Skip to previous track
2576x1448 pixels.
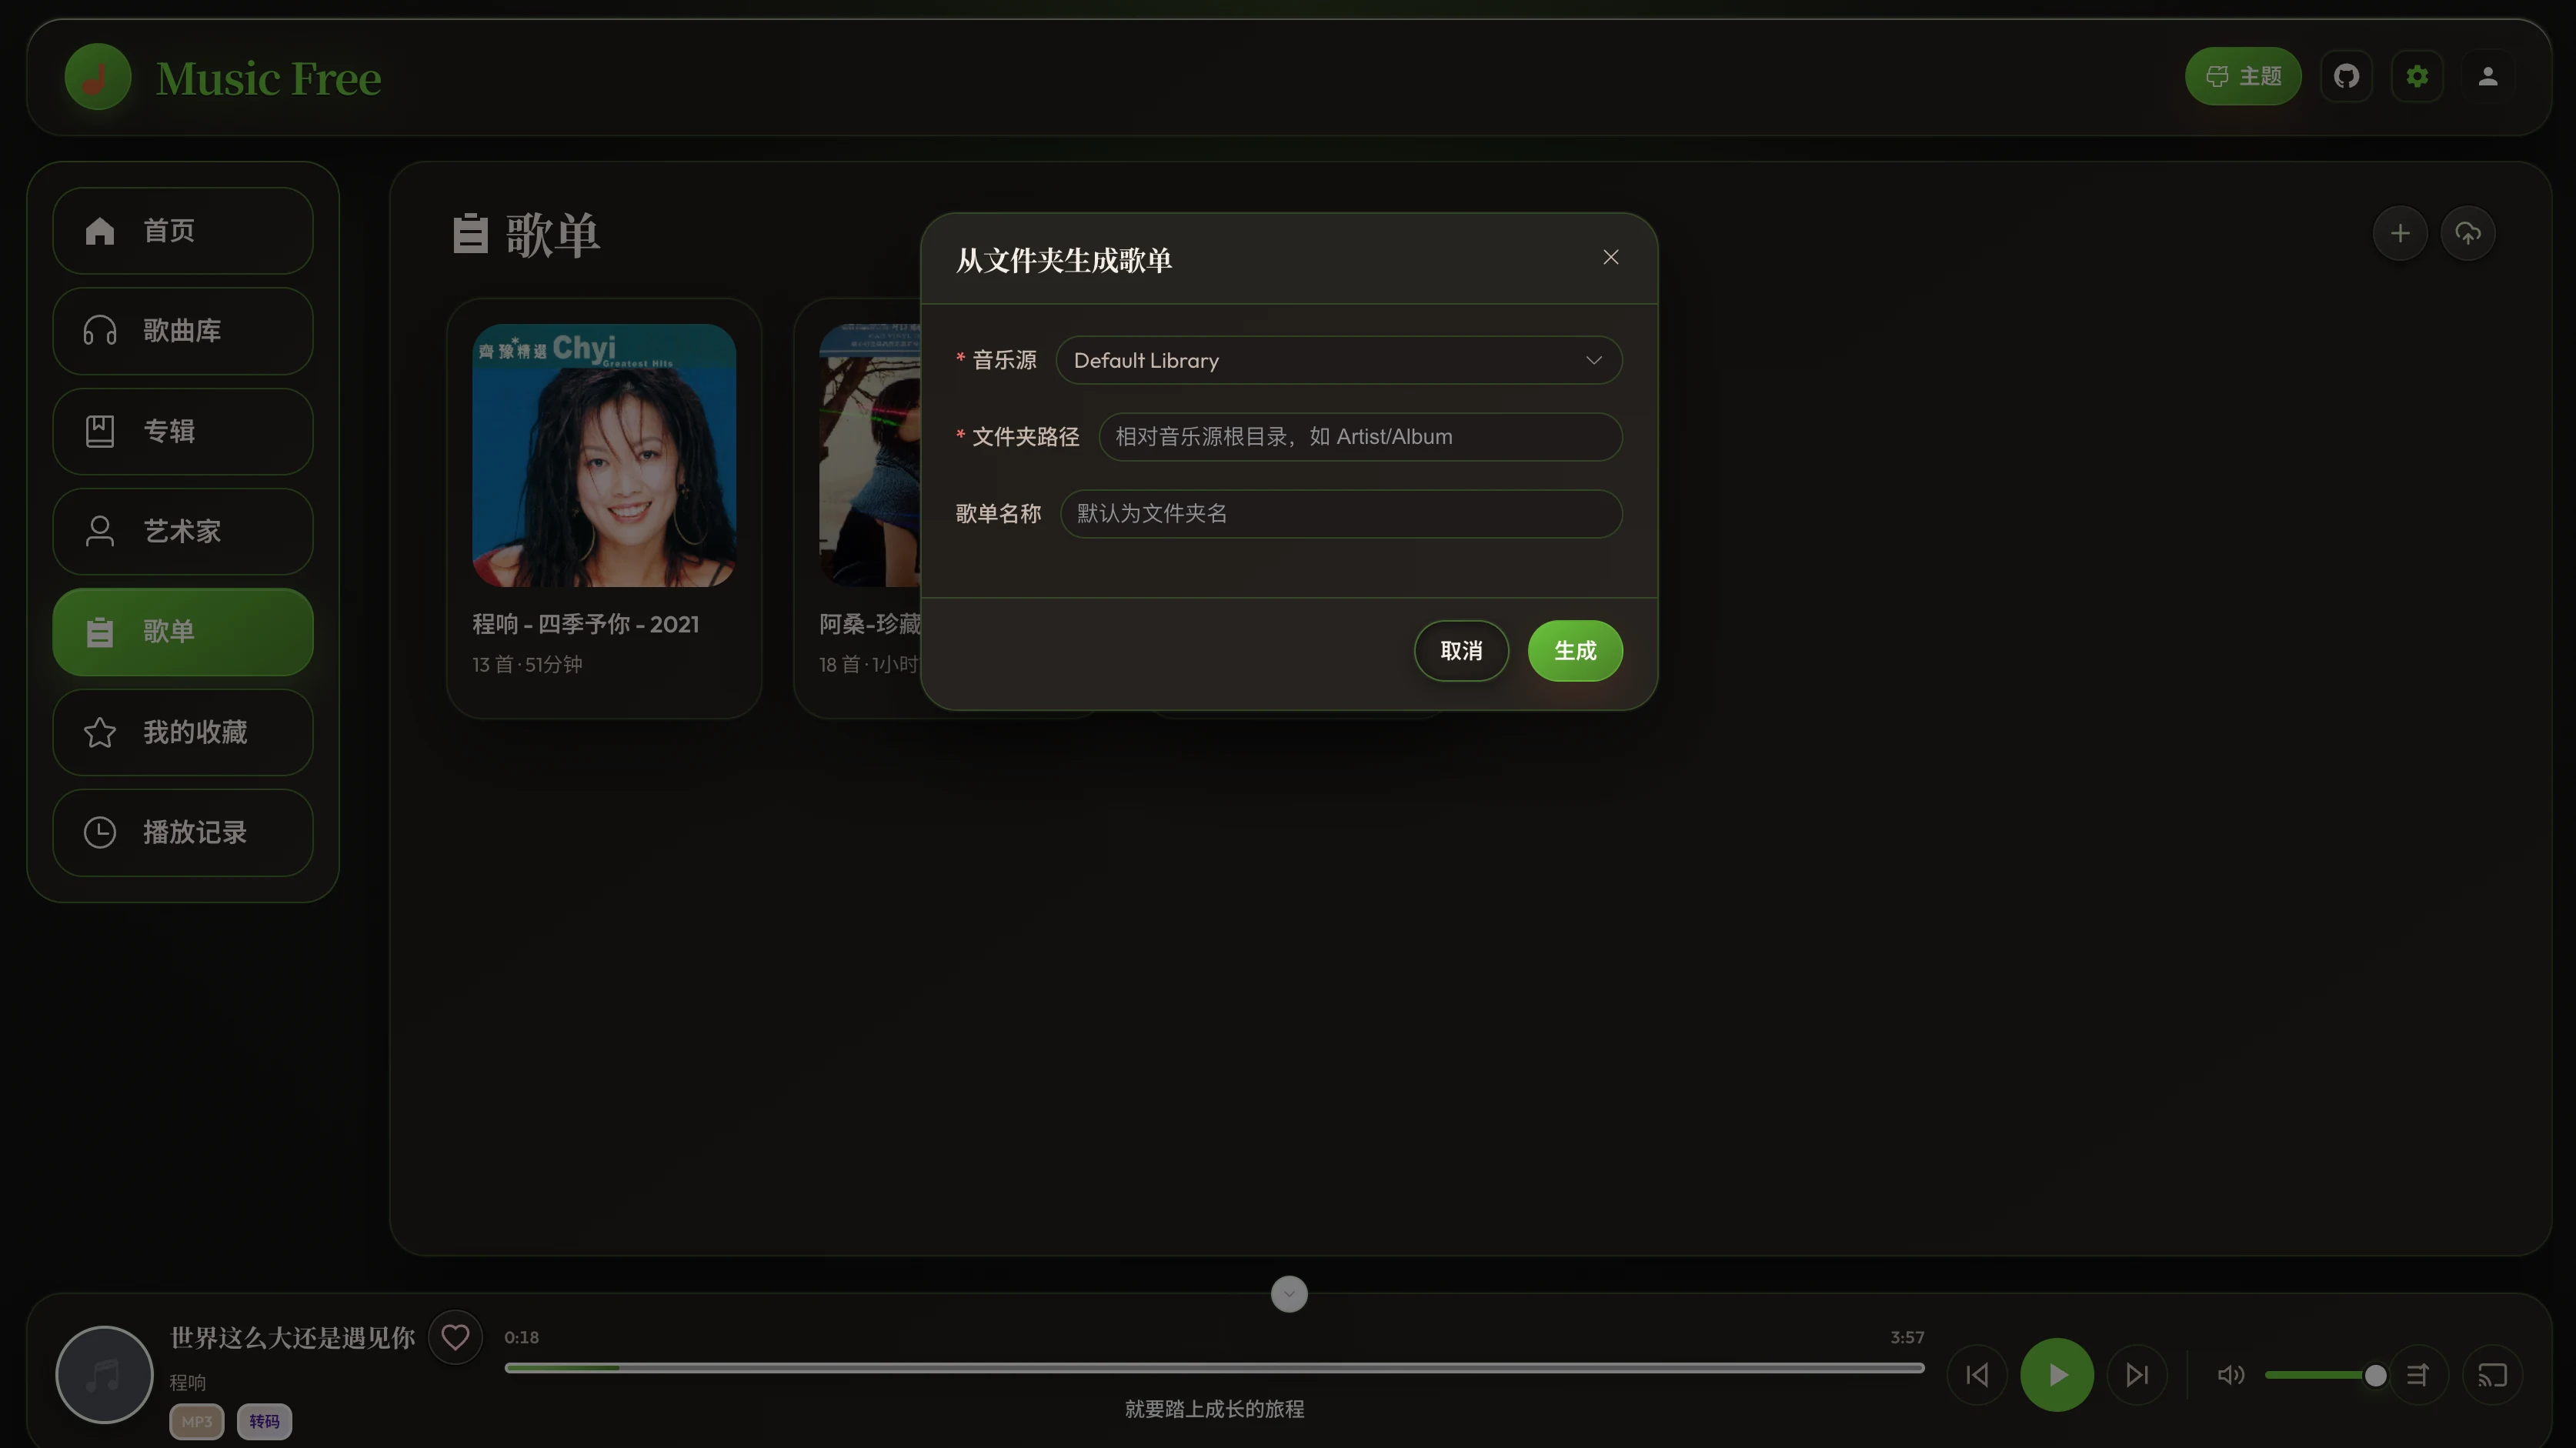[x=1977, y=1375]
